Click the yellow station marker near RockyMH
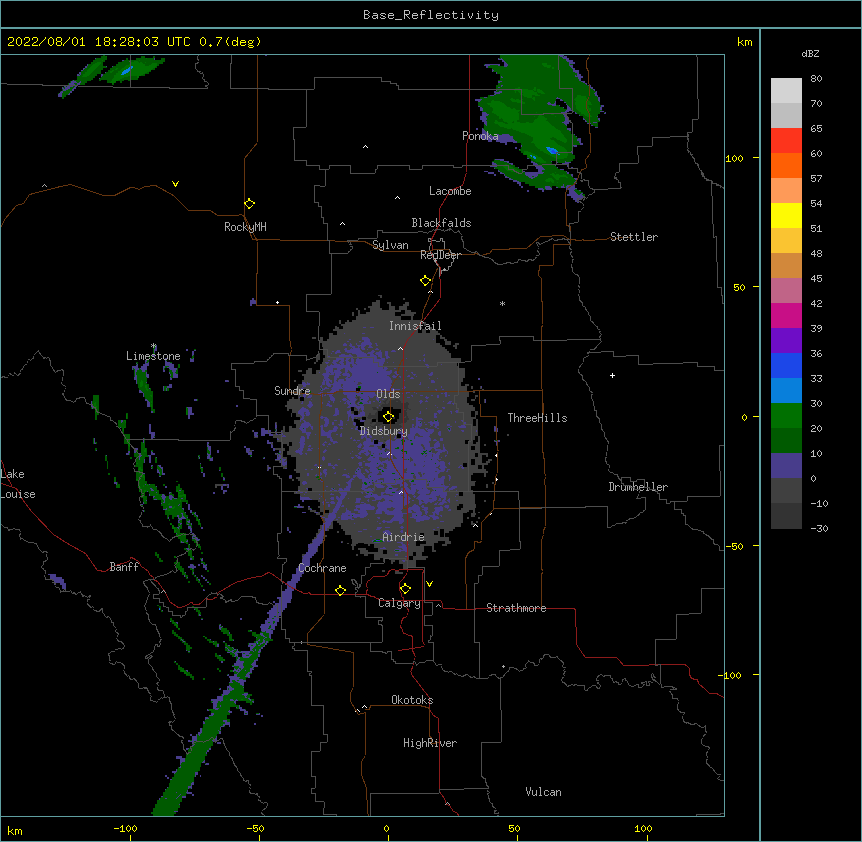The height and width of the screenshot is (842, 862). point(249,204)
